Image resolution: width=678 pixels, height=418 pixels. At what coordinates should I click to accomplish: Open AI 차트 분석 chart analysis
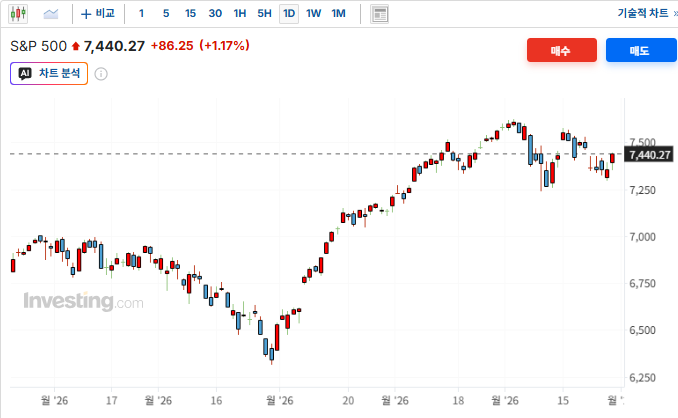pos(49,73)
